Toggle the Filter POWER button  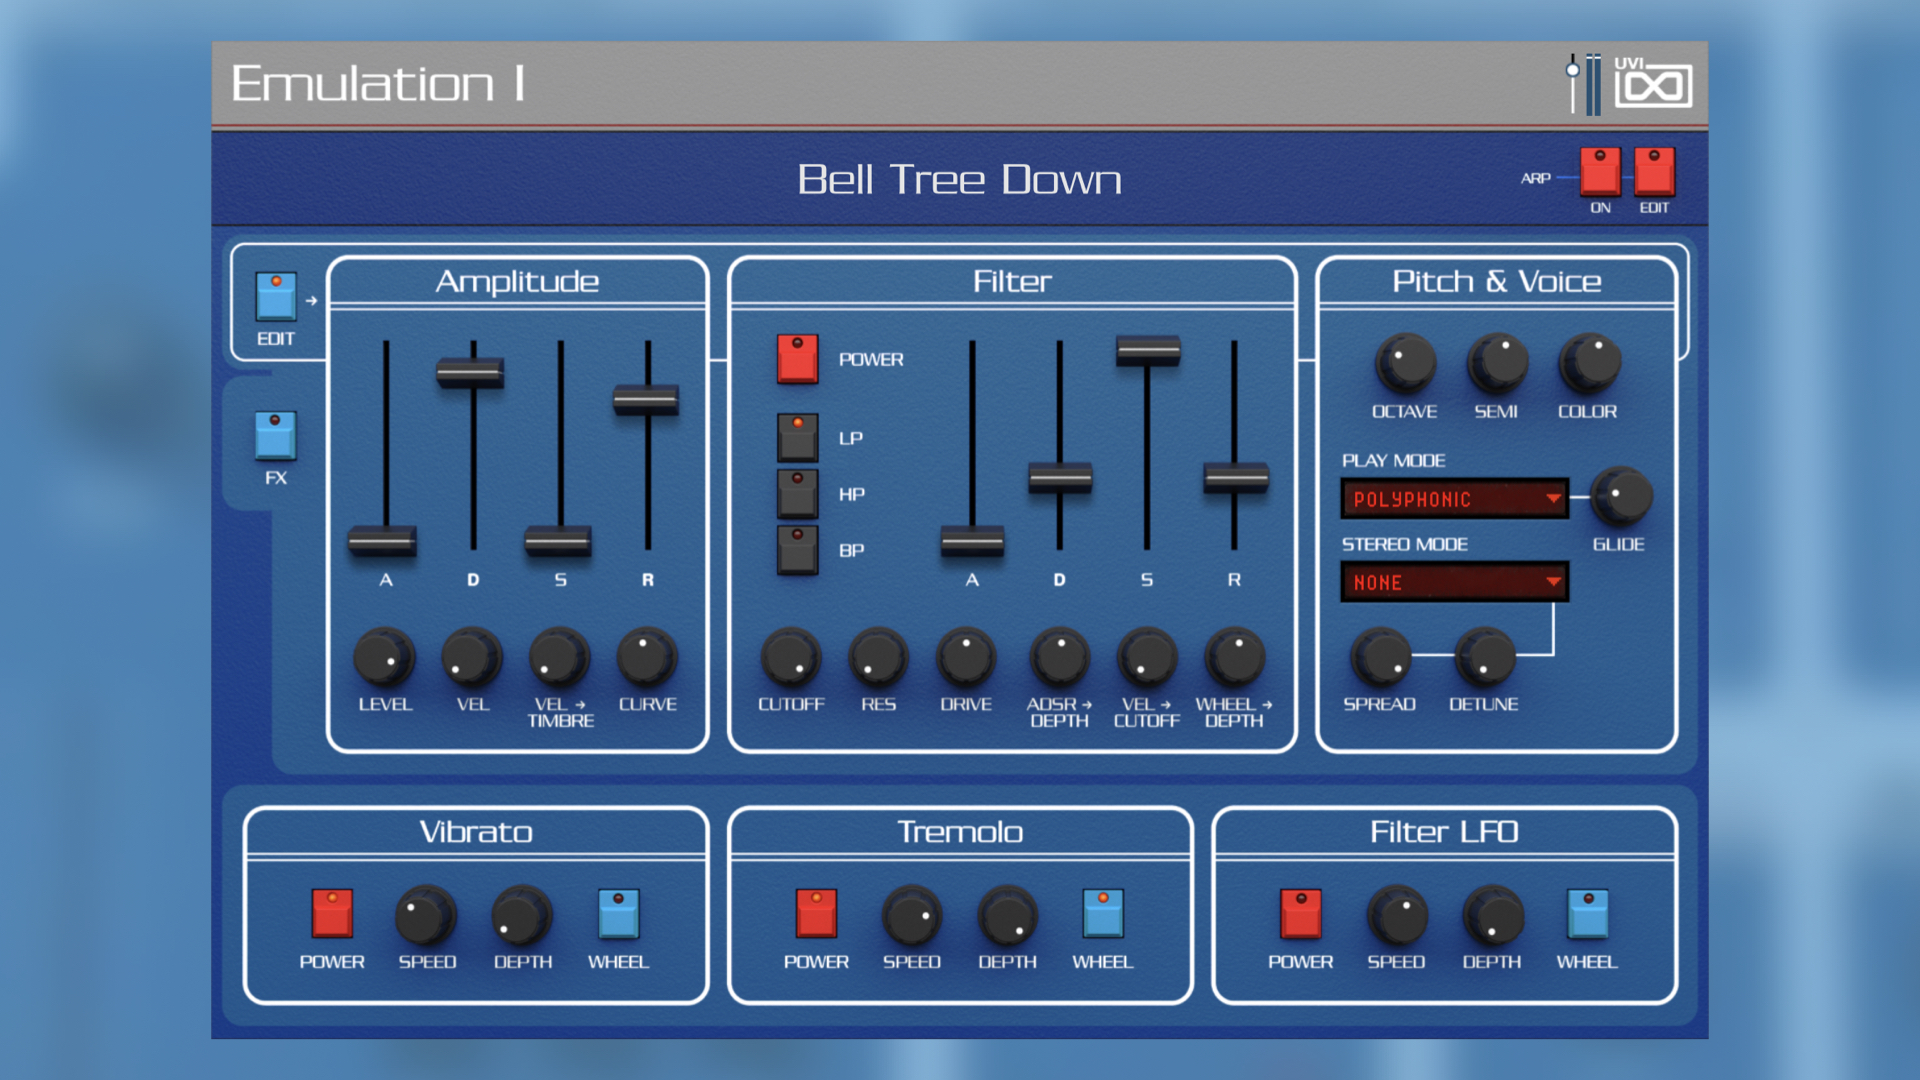coord(796,358)
